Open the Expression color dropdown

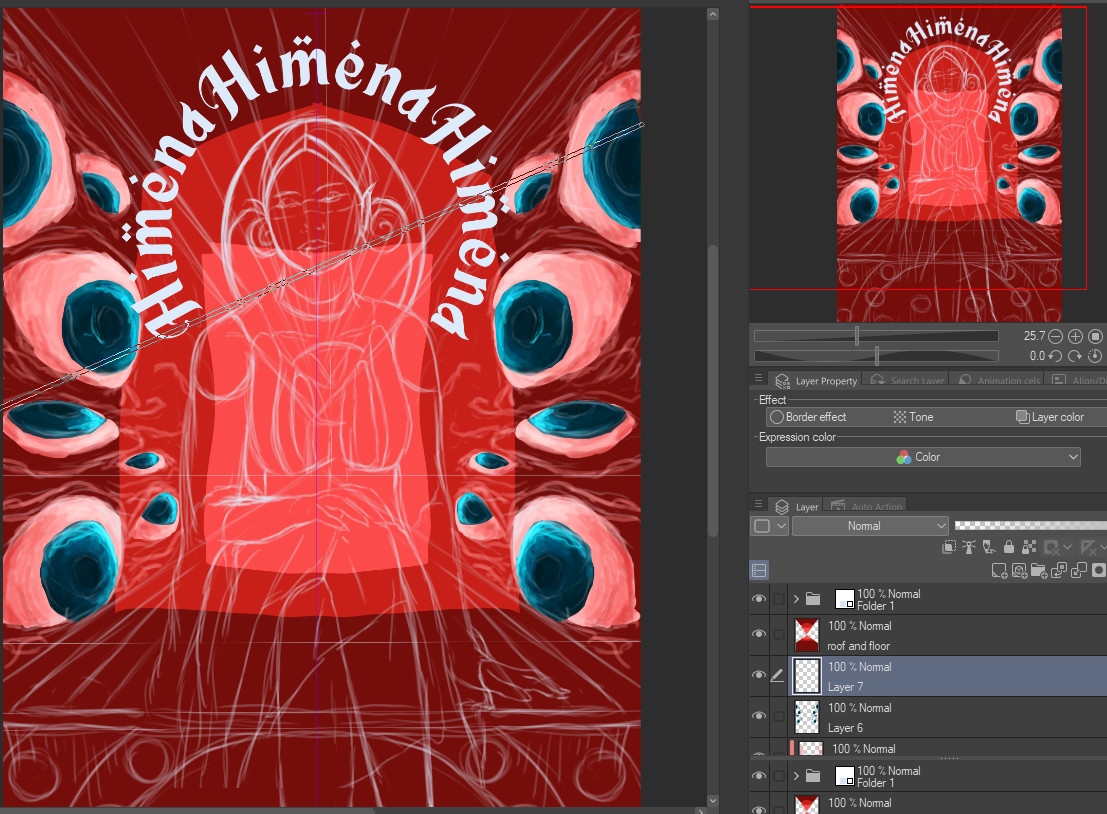pos(923,457)
